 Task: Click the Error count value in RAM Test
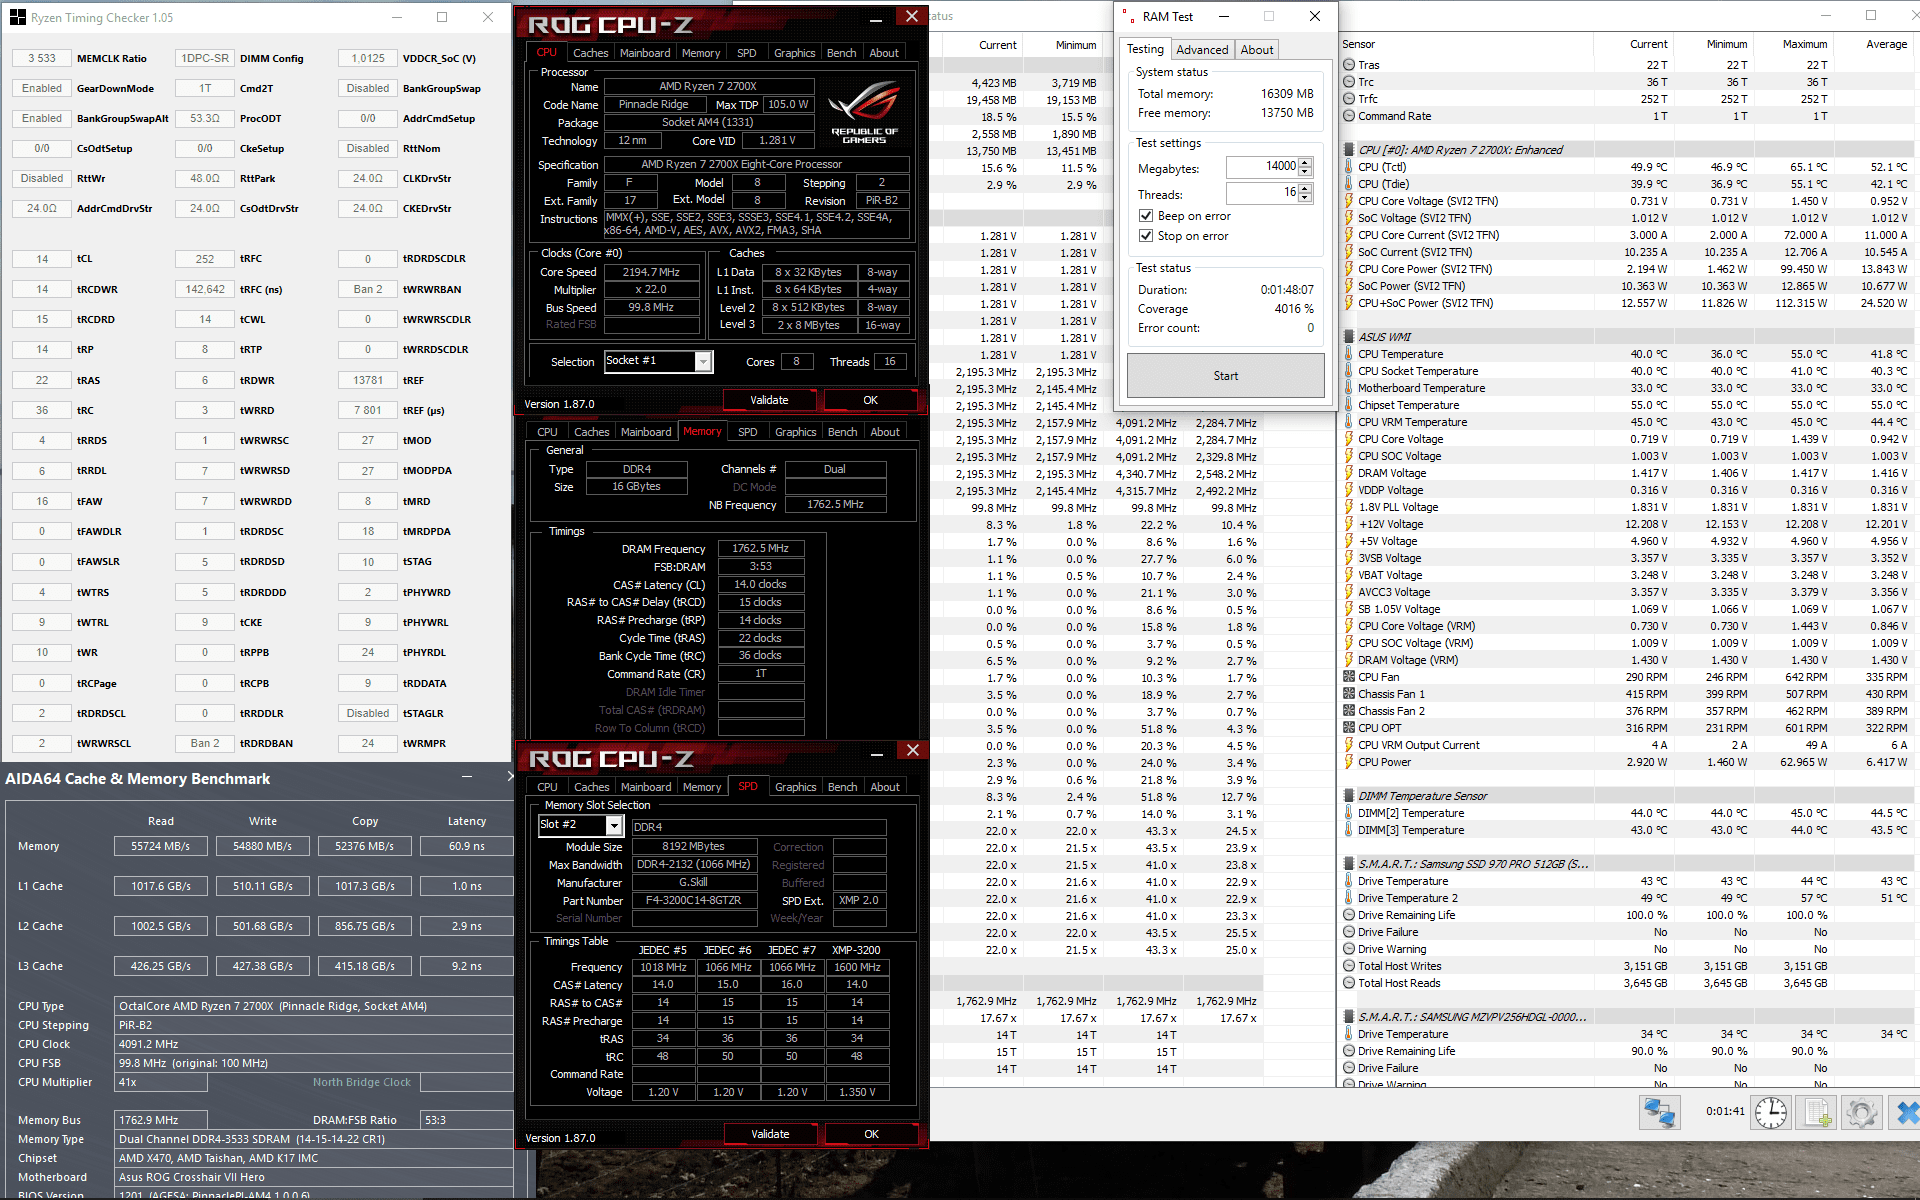1310,328
